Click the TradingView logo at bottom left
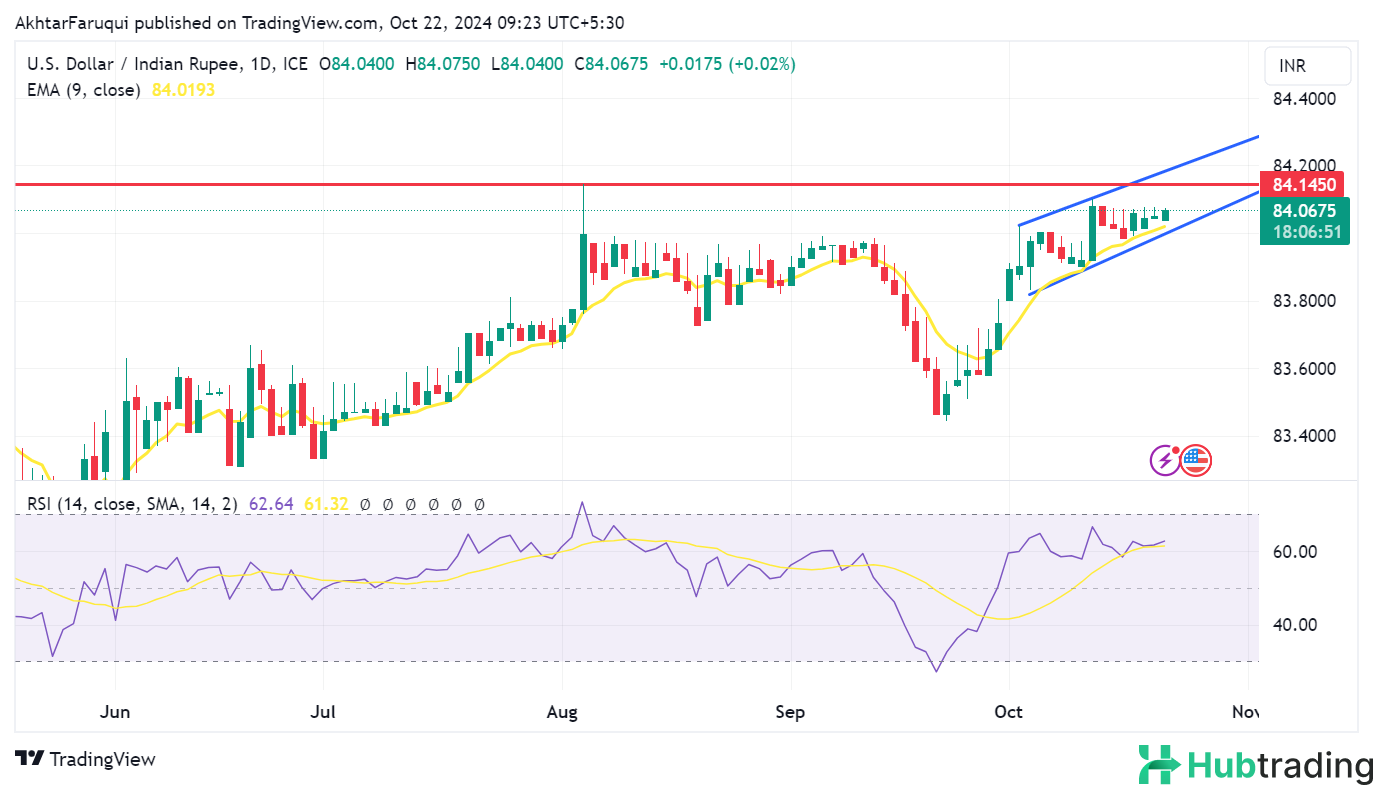The image size is (1373, 785). click(x=85, y=759)
